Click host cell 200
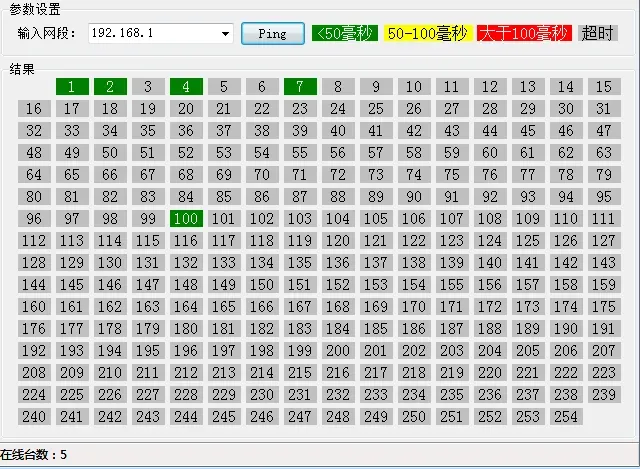Viewport: 640px width, 469px height. pos(338,351)
